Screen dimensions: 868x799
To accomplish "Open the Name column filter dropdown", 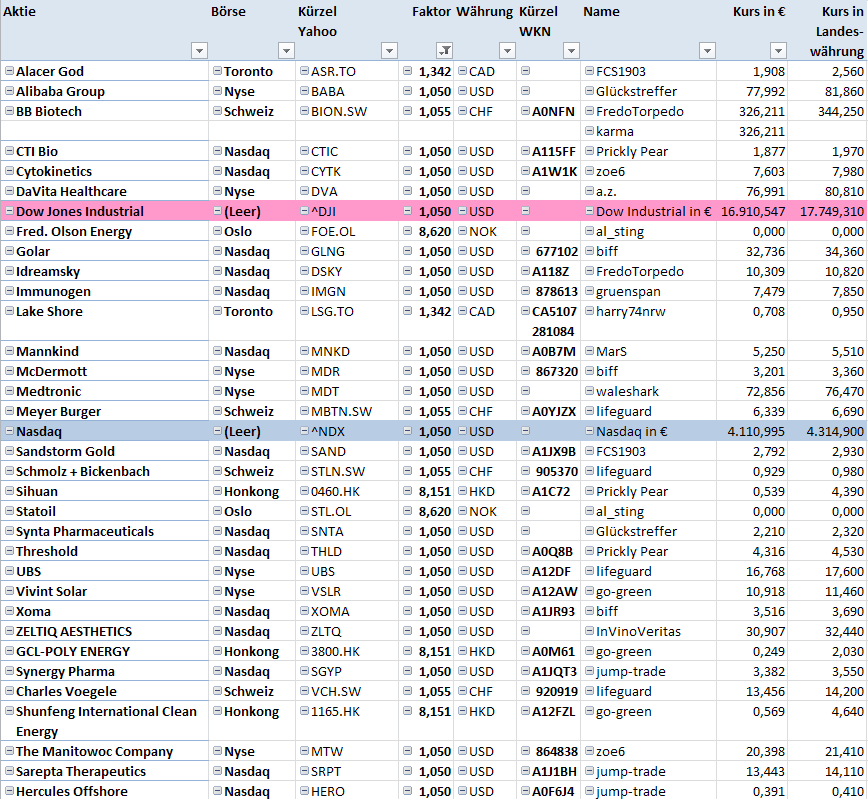I will pos(708,51).
